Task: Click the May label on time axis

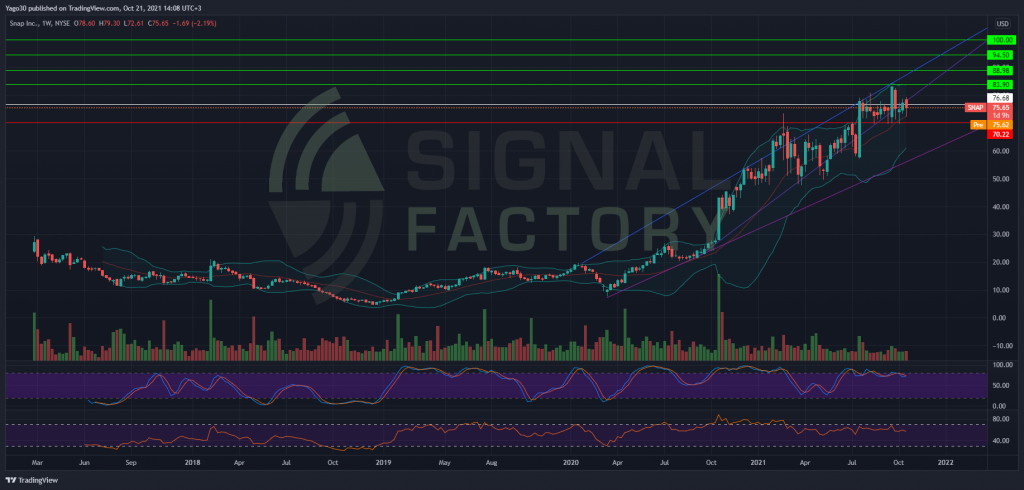Action: click(445, 463)
